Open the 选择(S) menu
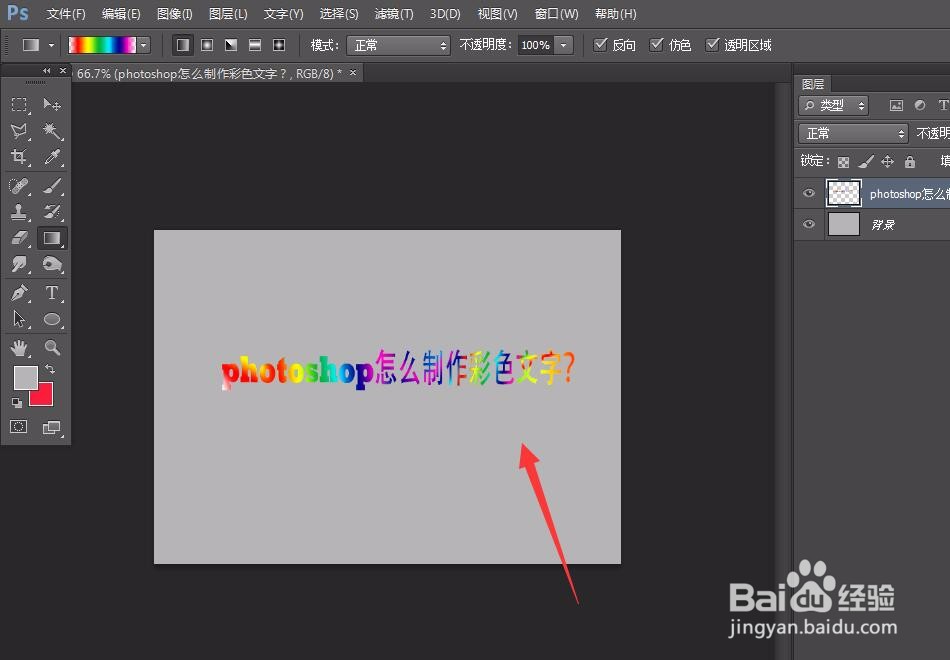 [339, 13]
